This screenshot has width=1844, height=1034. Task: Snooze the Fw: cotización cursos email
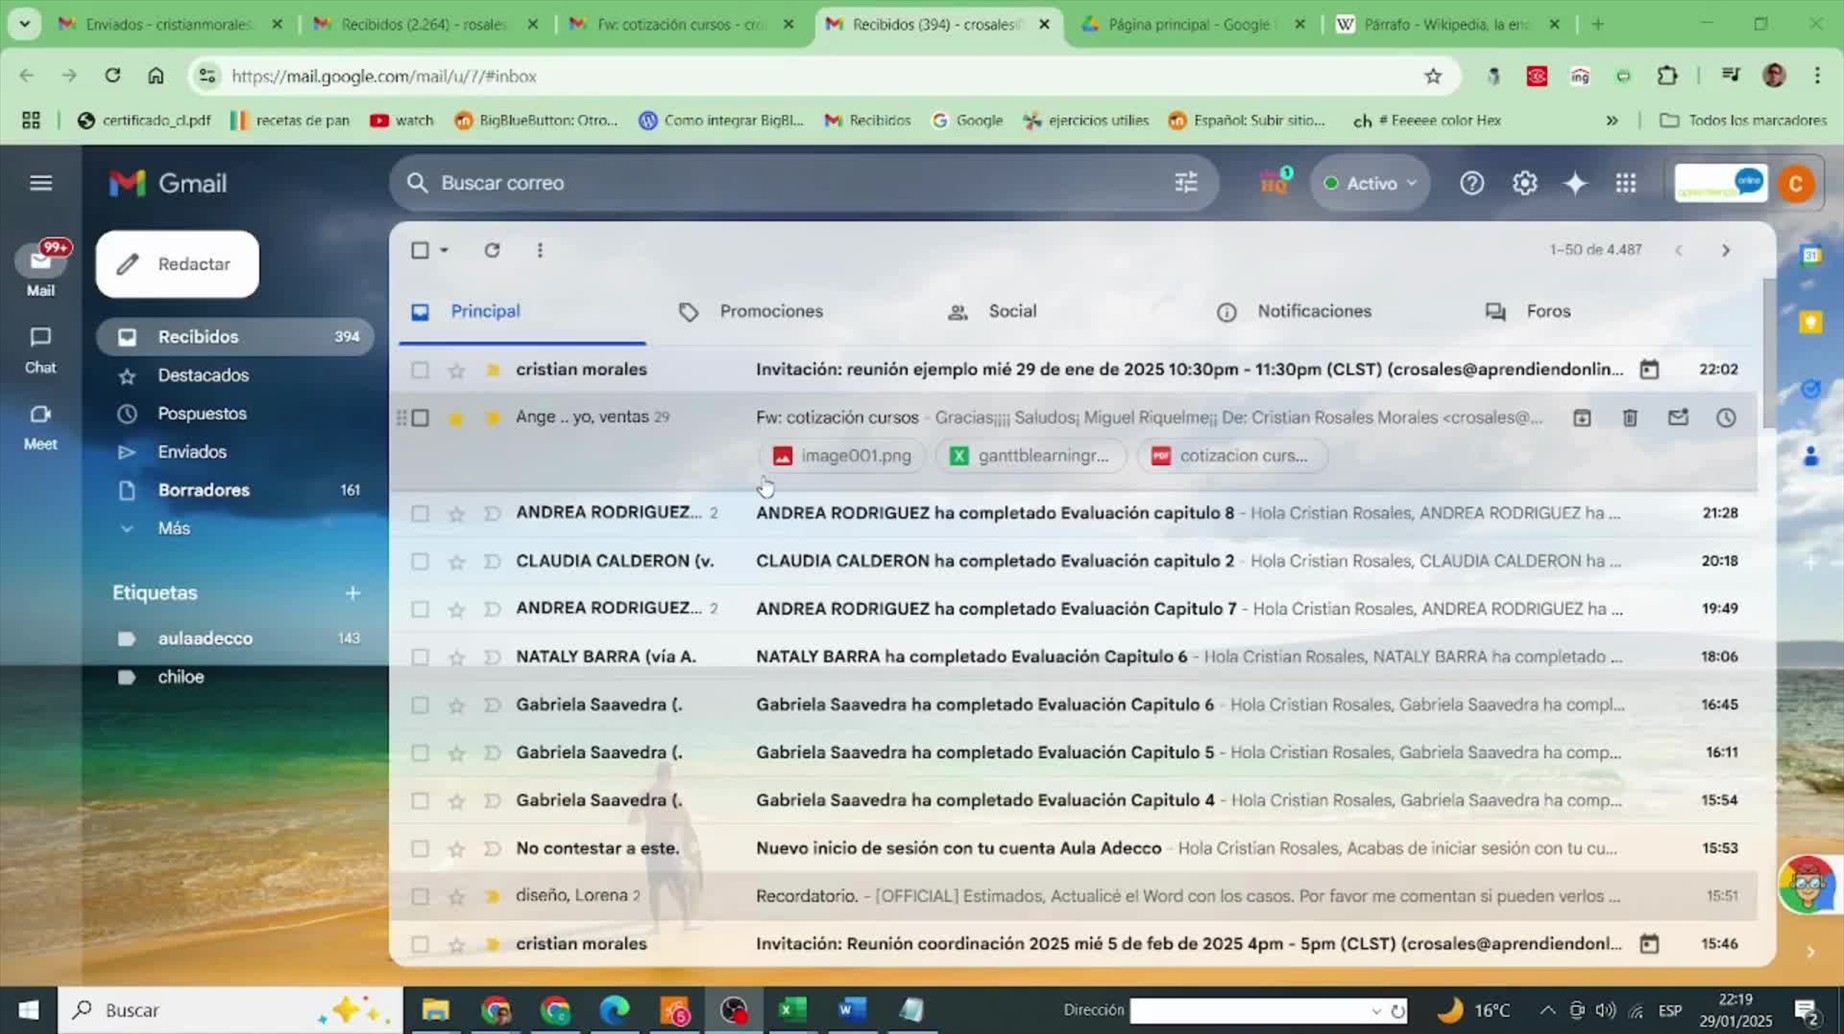click(x=1726, y=418)
